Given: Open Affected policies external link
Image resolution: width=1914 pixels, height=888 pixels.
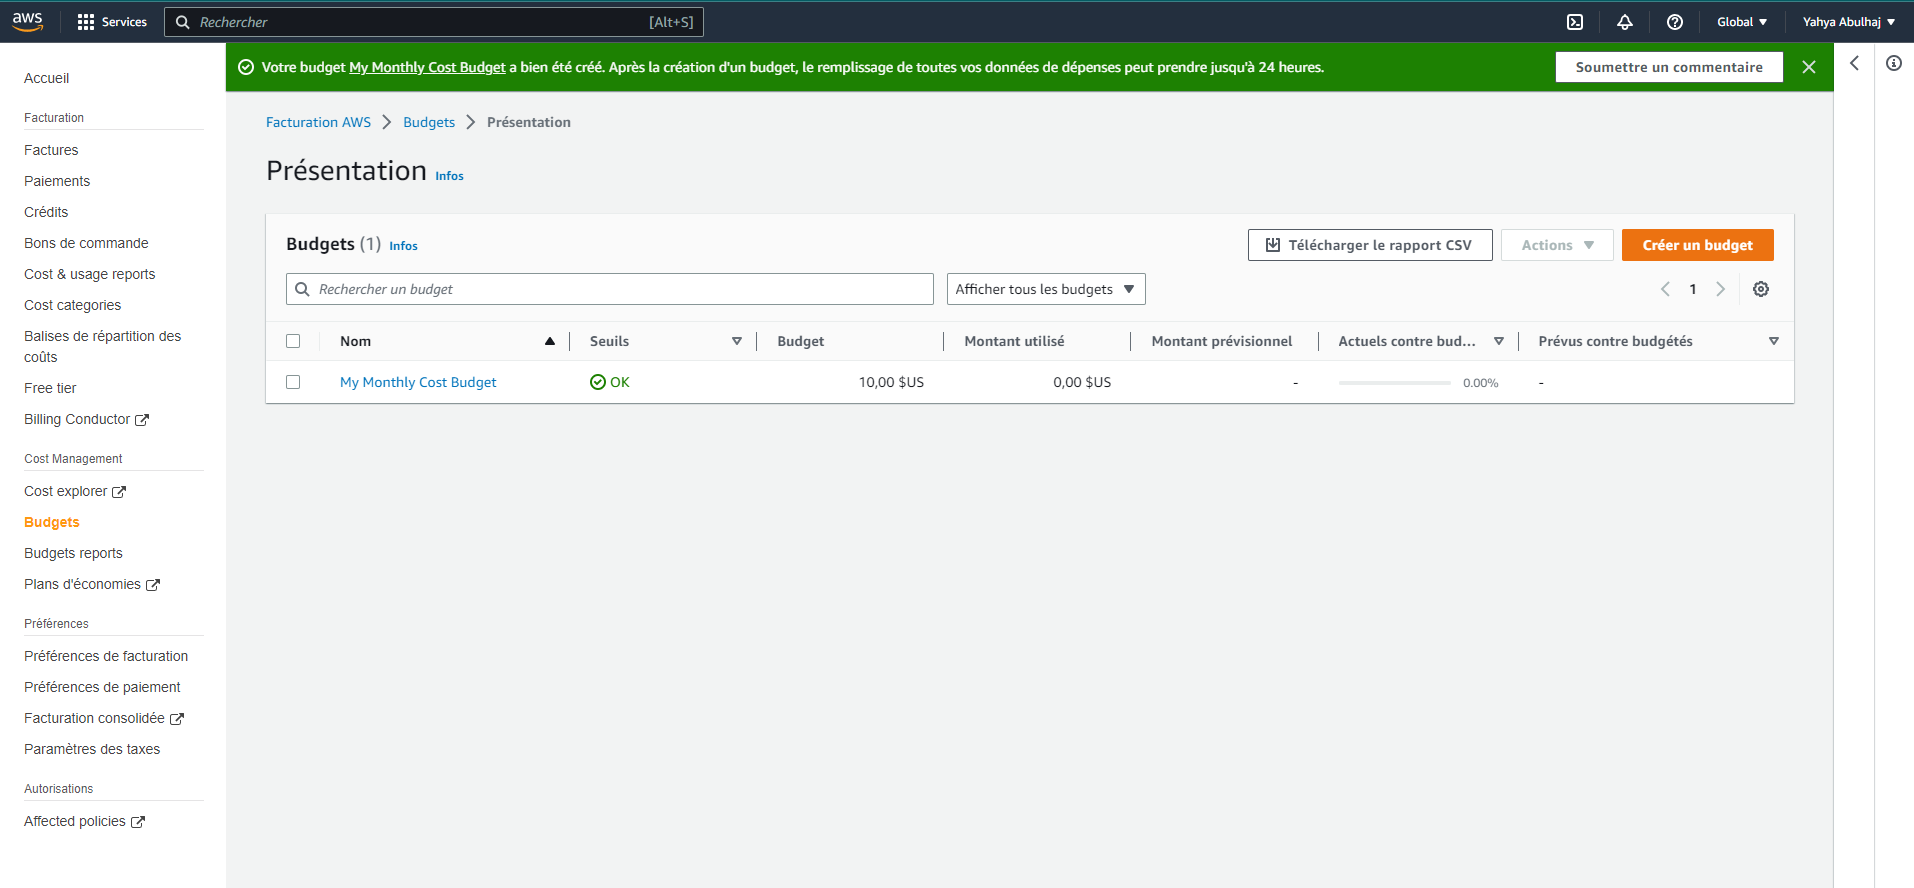Looking at the screenshot, I should 84,821.
